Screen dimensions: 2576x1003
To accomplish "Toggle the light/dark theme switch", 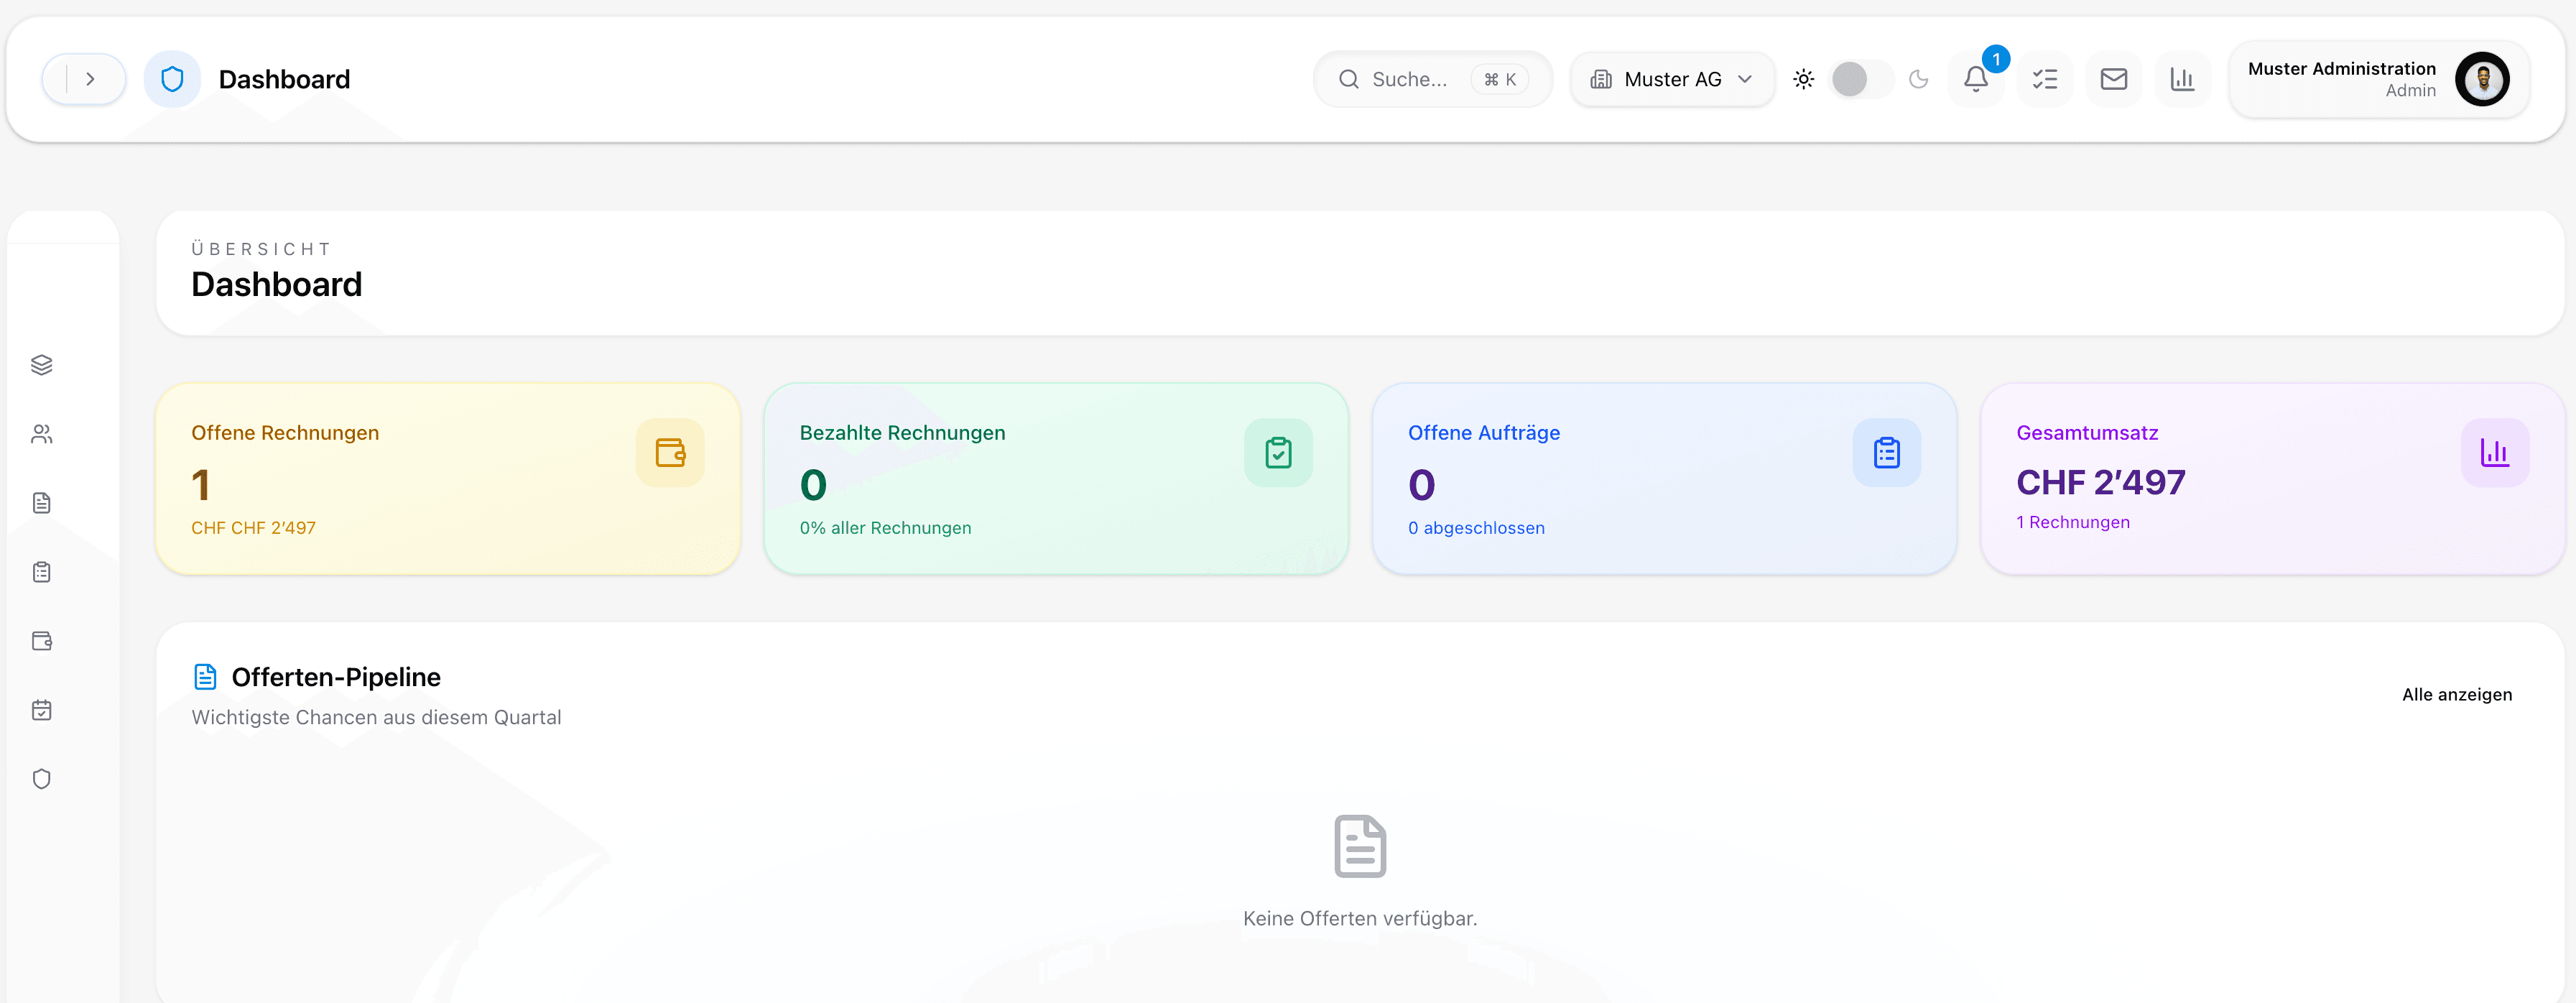I will (x=1858, y=79).
